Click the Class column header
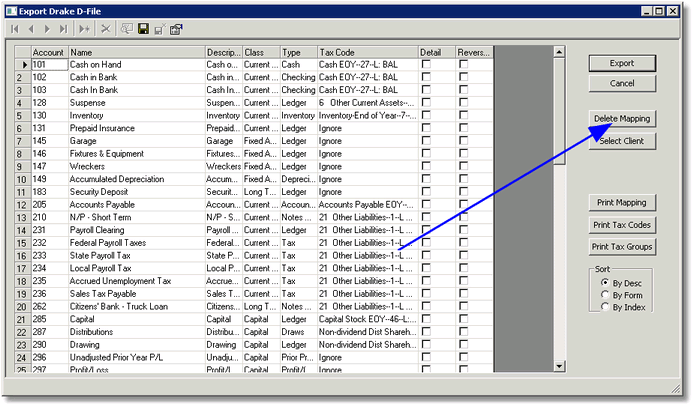 pos(261,52)
